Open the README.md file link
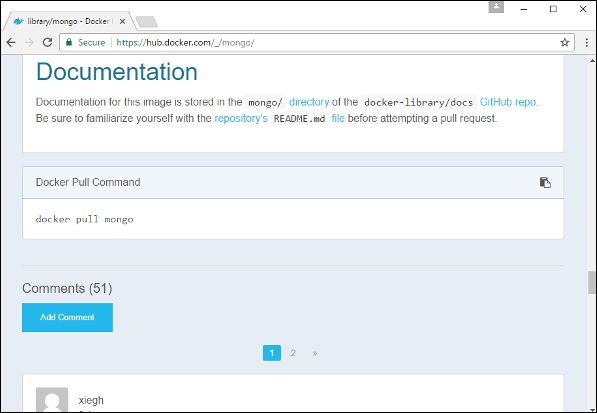 (x=338, y=118)
